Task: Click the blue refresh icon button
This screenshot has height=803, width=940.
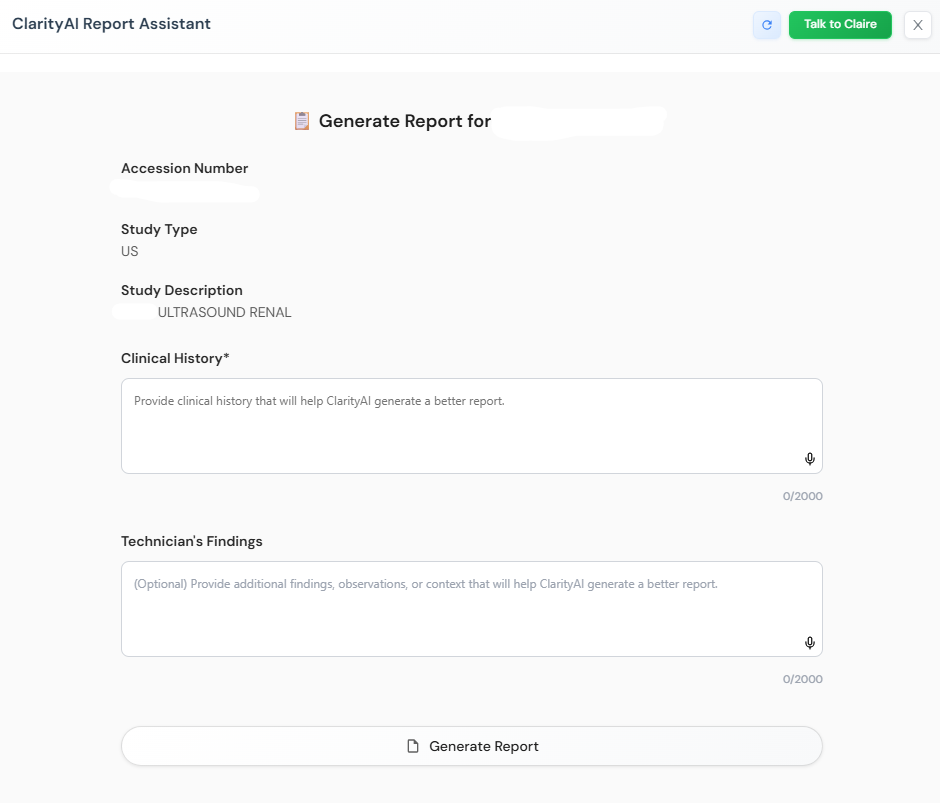Action: coord(767,25)
